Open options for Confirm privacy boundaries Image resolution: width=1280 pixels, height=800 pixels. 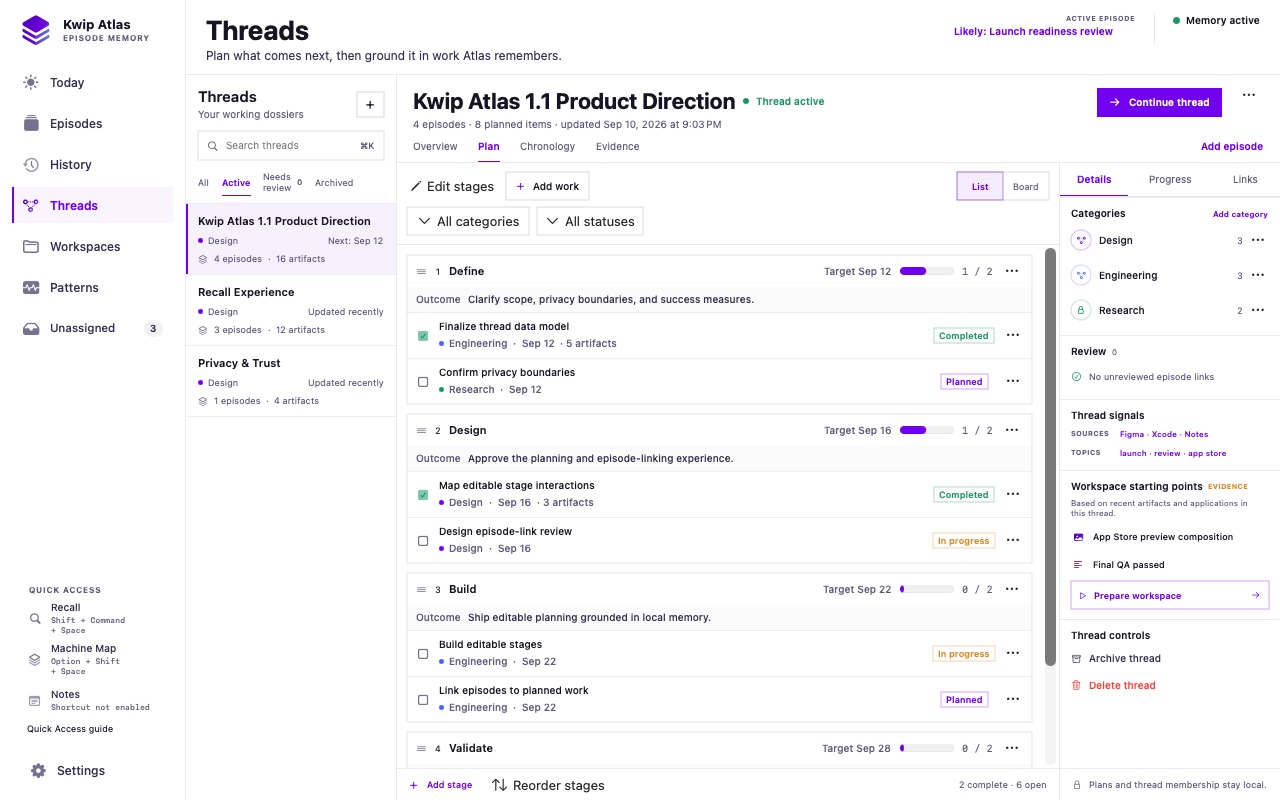[x=1012, y=381]
